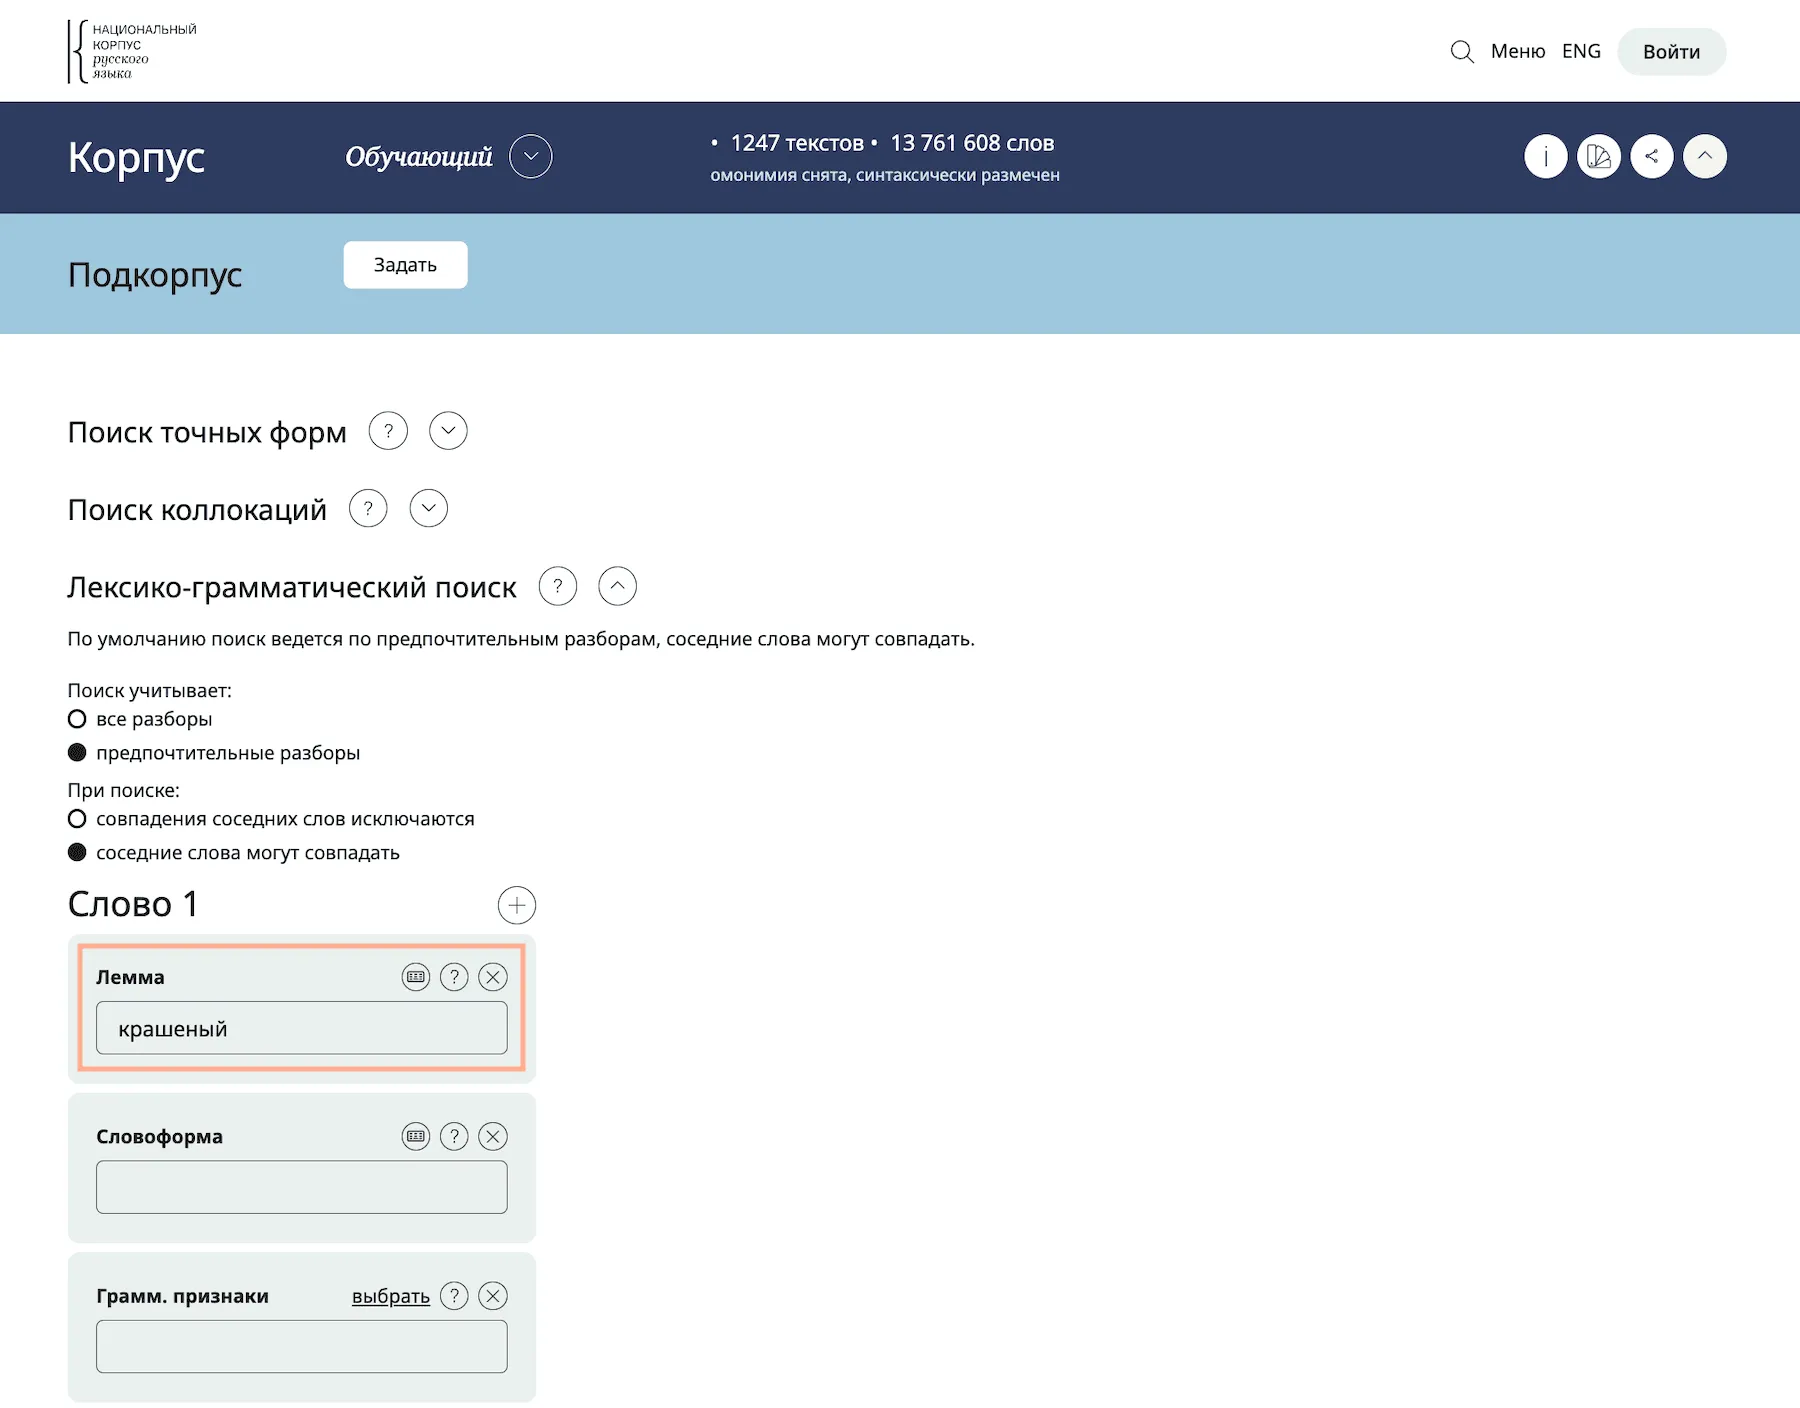This screenshot has height=1408, width=1800.
Task: Show help for the Словоформа field
Action: (x=454, y=1136)
